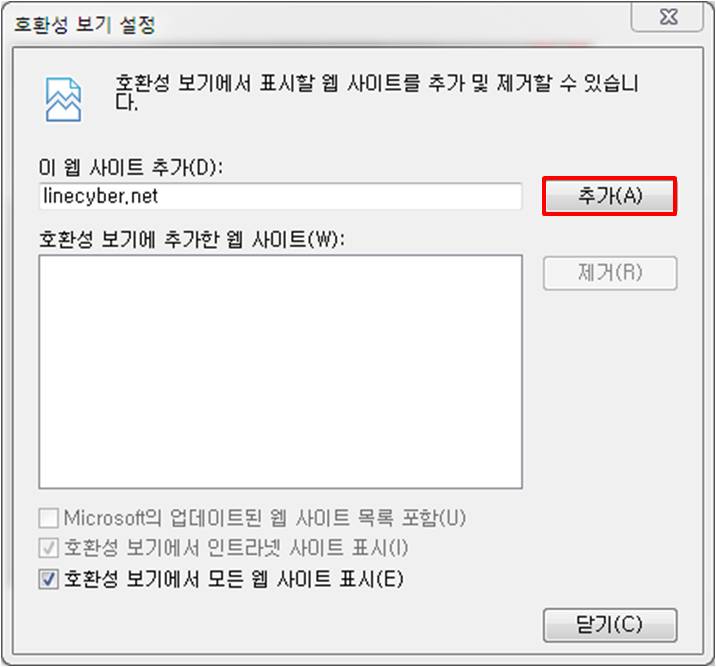Click the description text about adding and removing sites
Viewport: 716px width, 667px height.
click(x=376, y=92)
